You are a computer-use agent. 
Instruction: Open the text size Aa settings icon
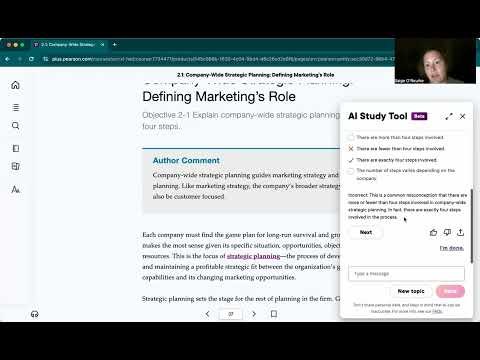point(15,190)
